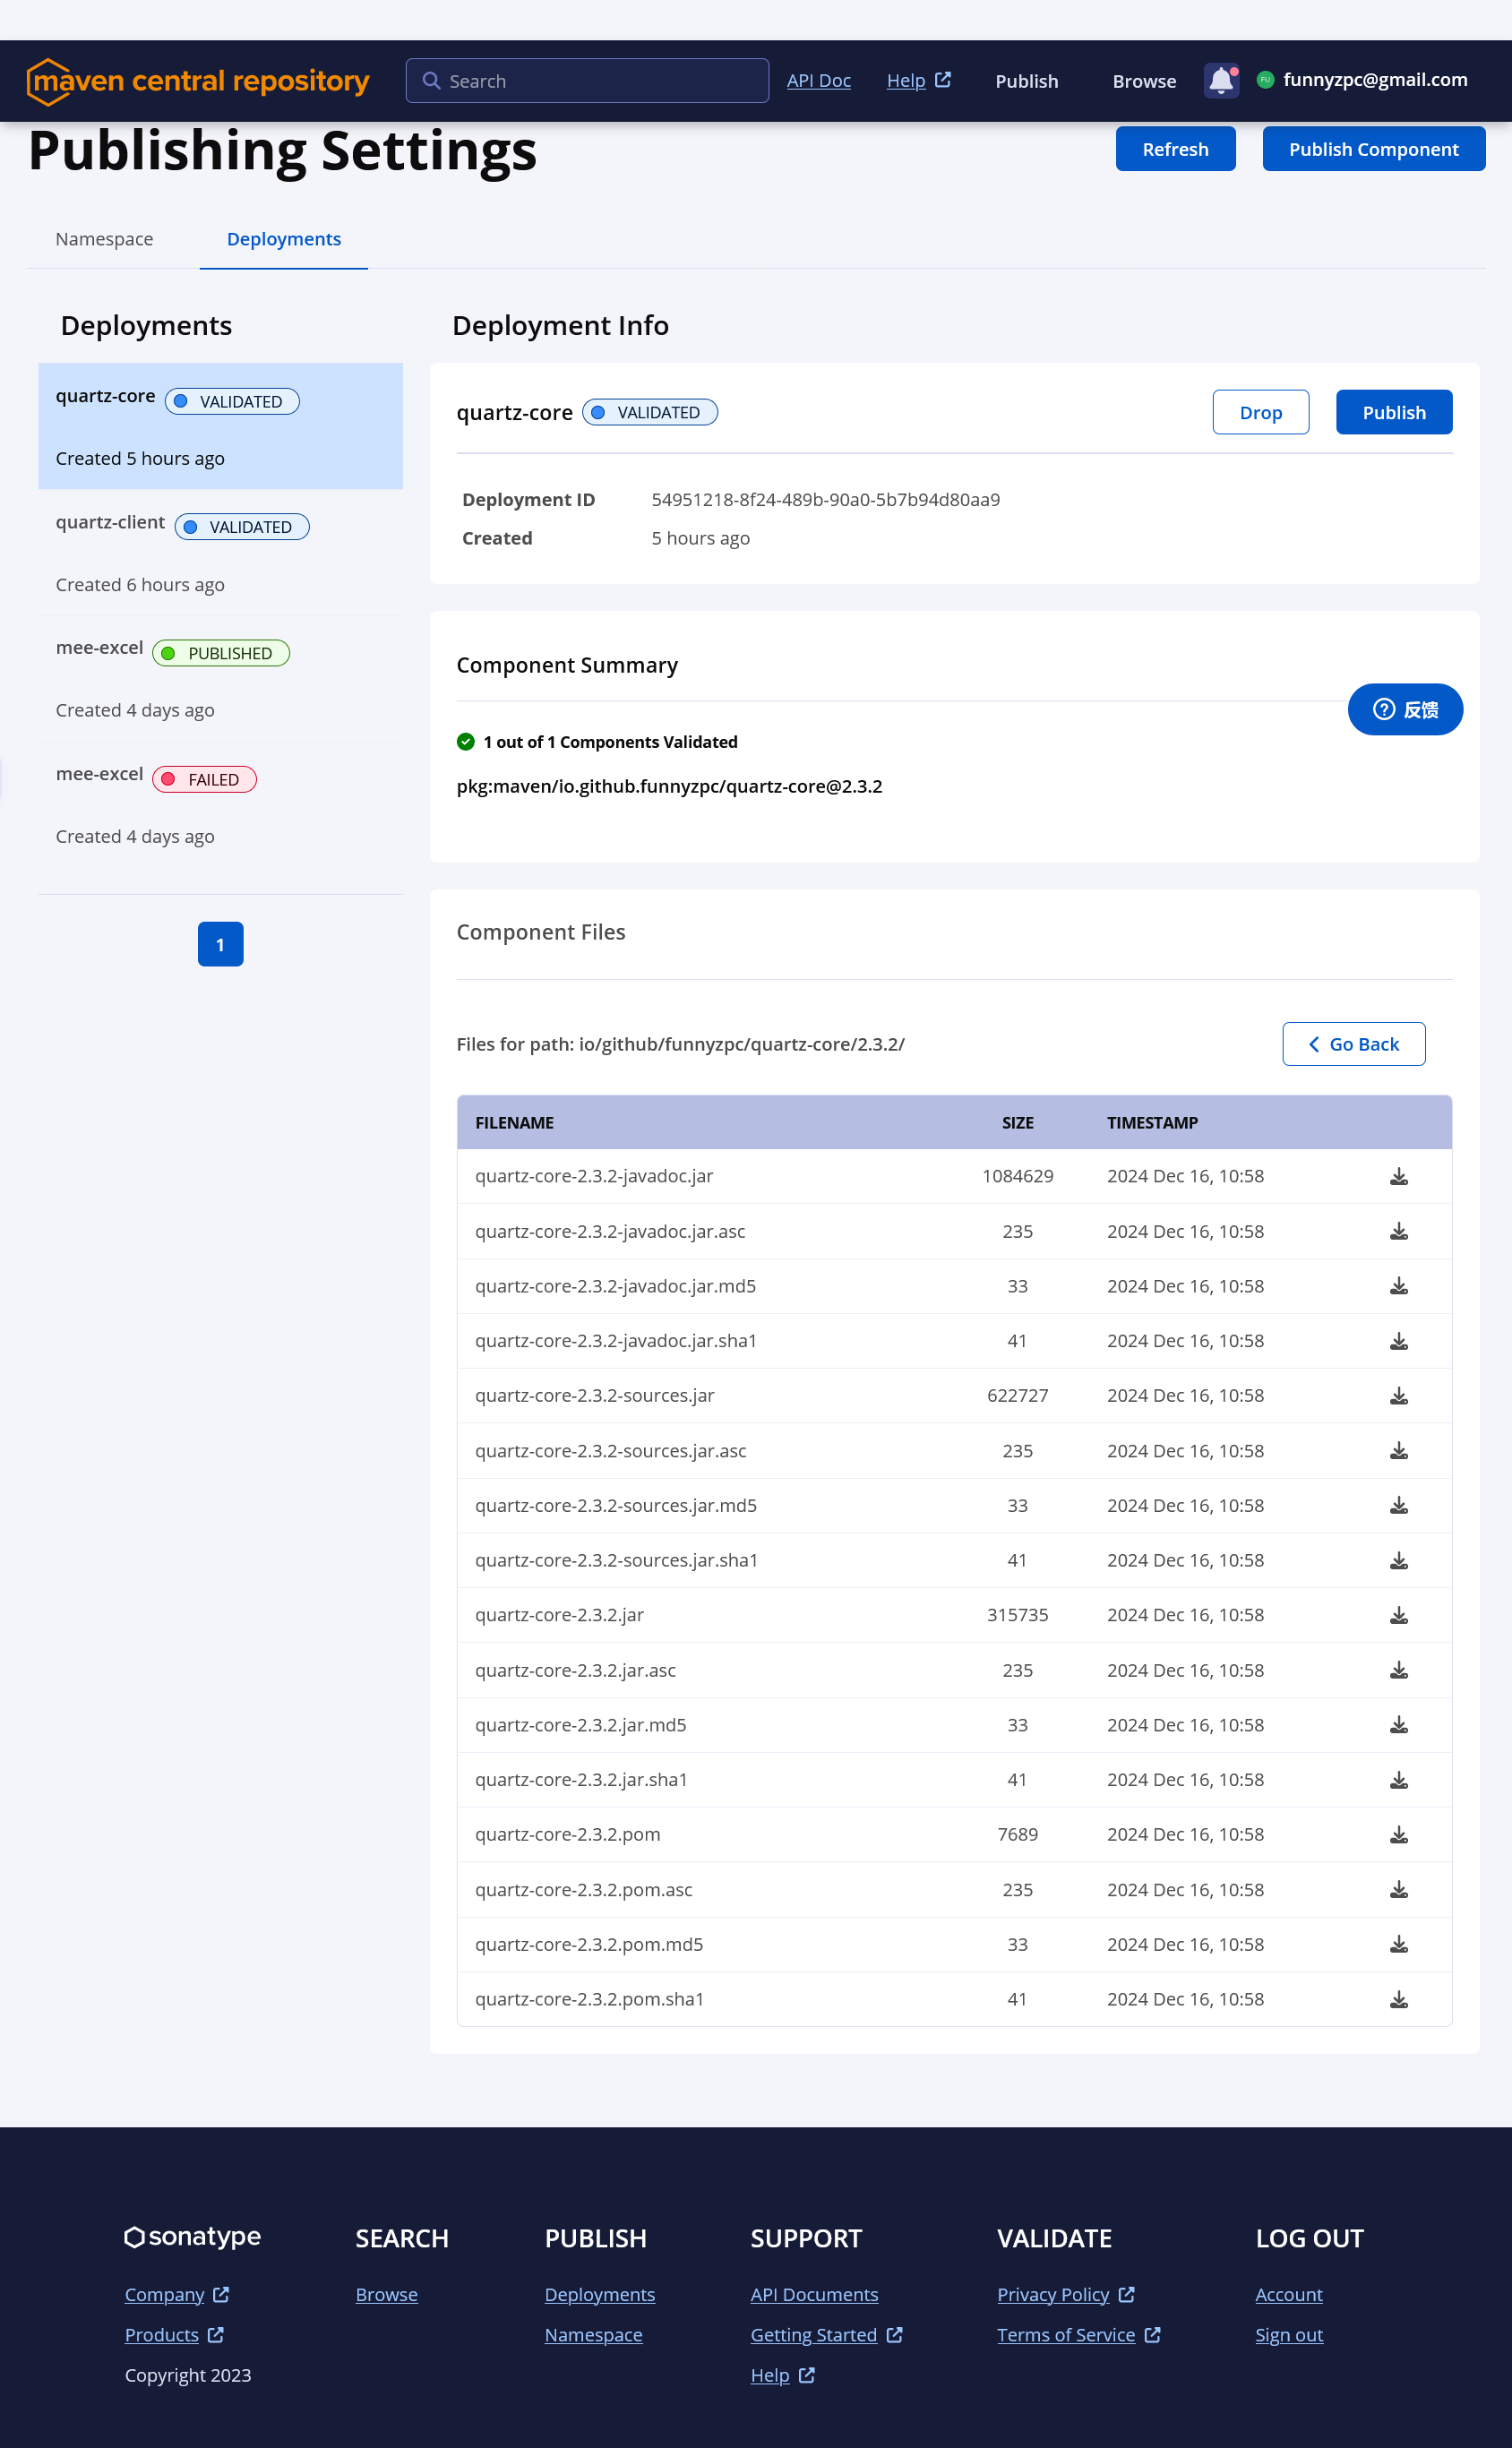Click the FILENAME column header
This screenshot has height=2448, width=1512.
(x=514, y=1122)
